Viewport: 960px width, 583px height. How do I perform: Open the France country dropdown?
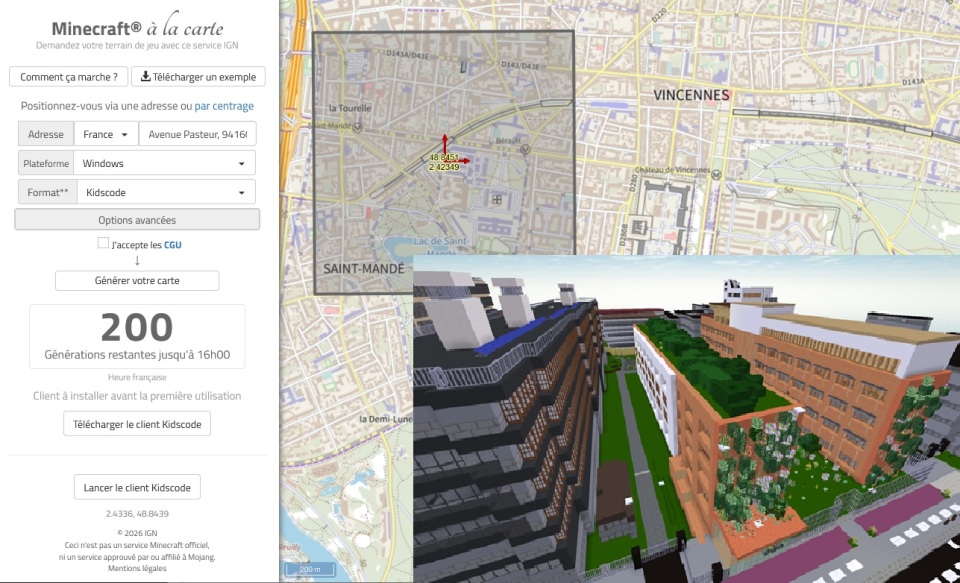(106, 134)
